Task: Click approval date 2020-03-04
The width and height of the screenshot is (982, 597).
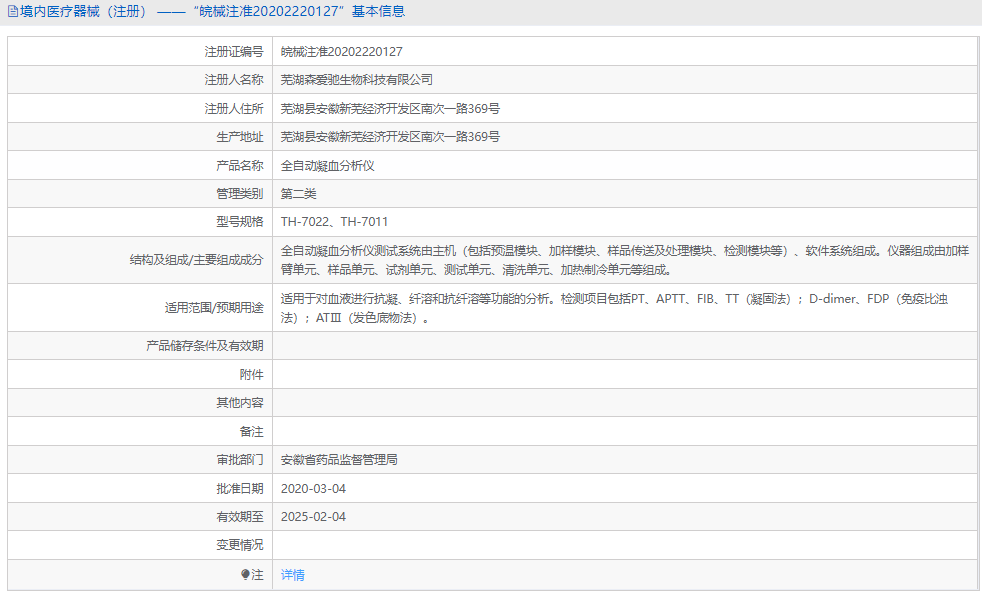Action: 313,489
